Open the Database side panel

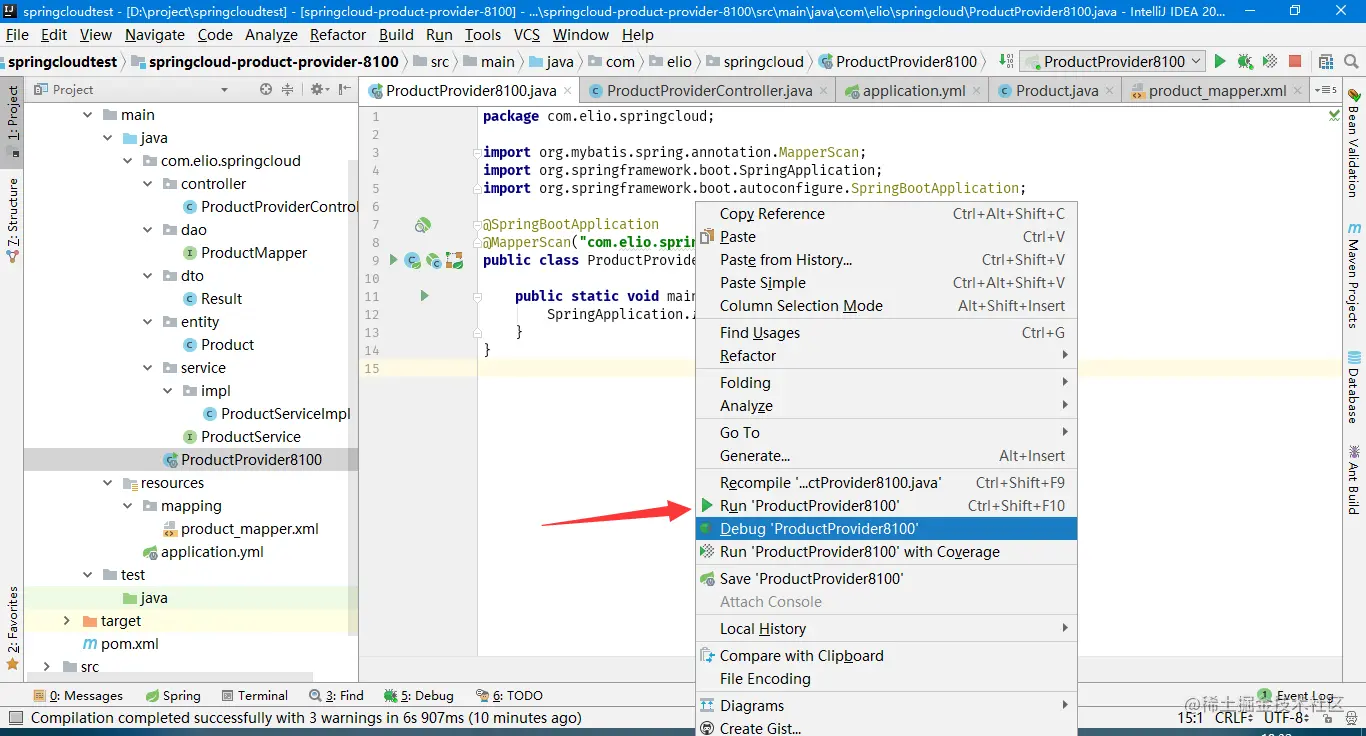tap(1354, 387)
